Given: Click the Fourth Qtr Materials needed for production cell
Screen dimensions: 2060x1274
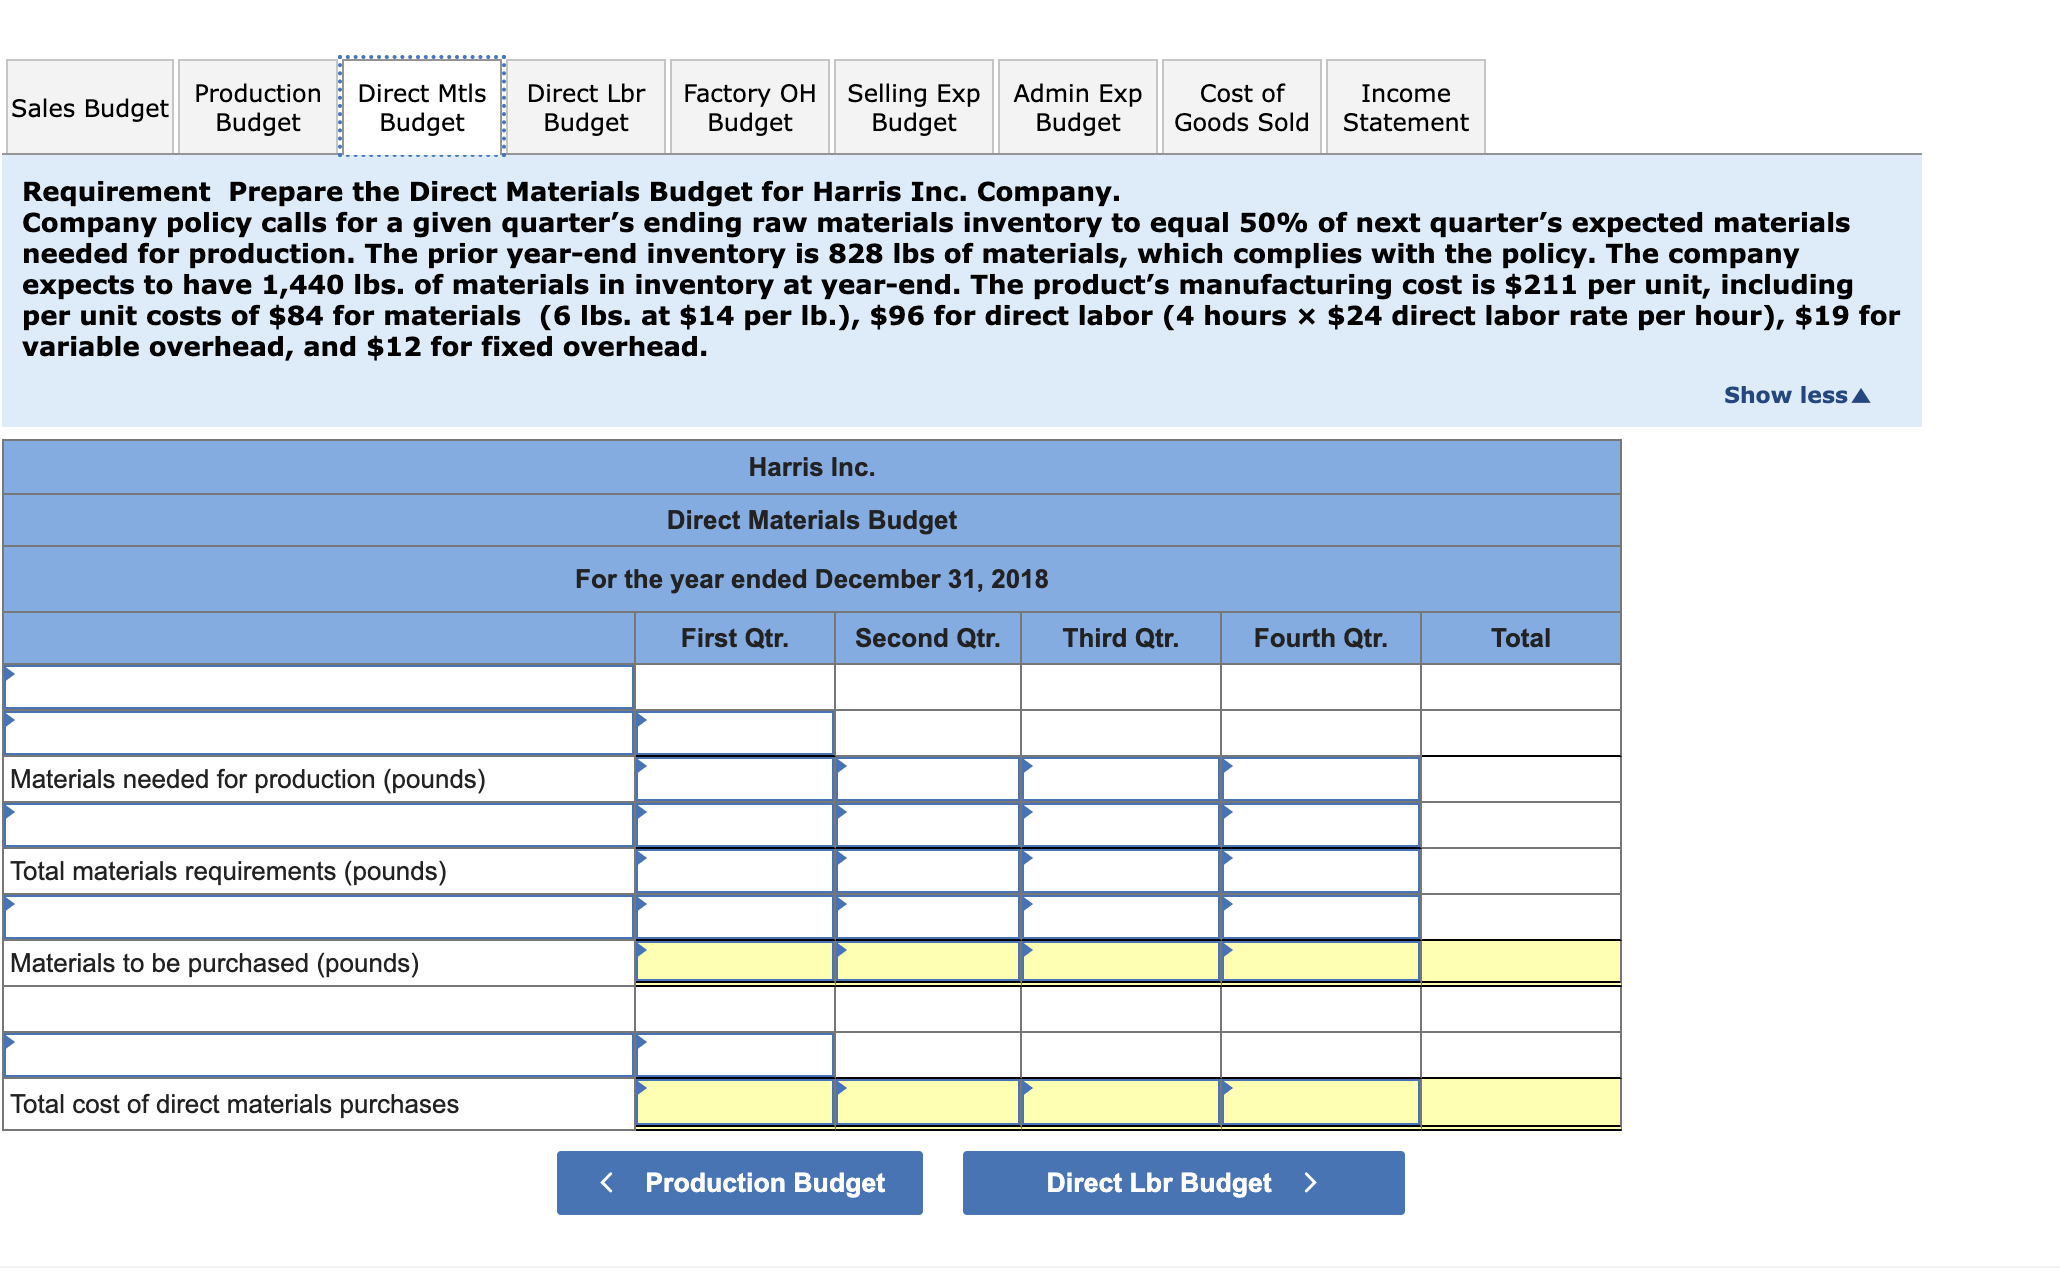Looking at the screenshot, I should [1320, 779].
